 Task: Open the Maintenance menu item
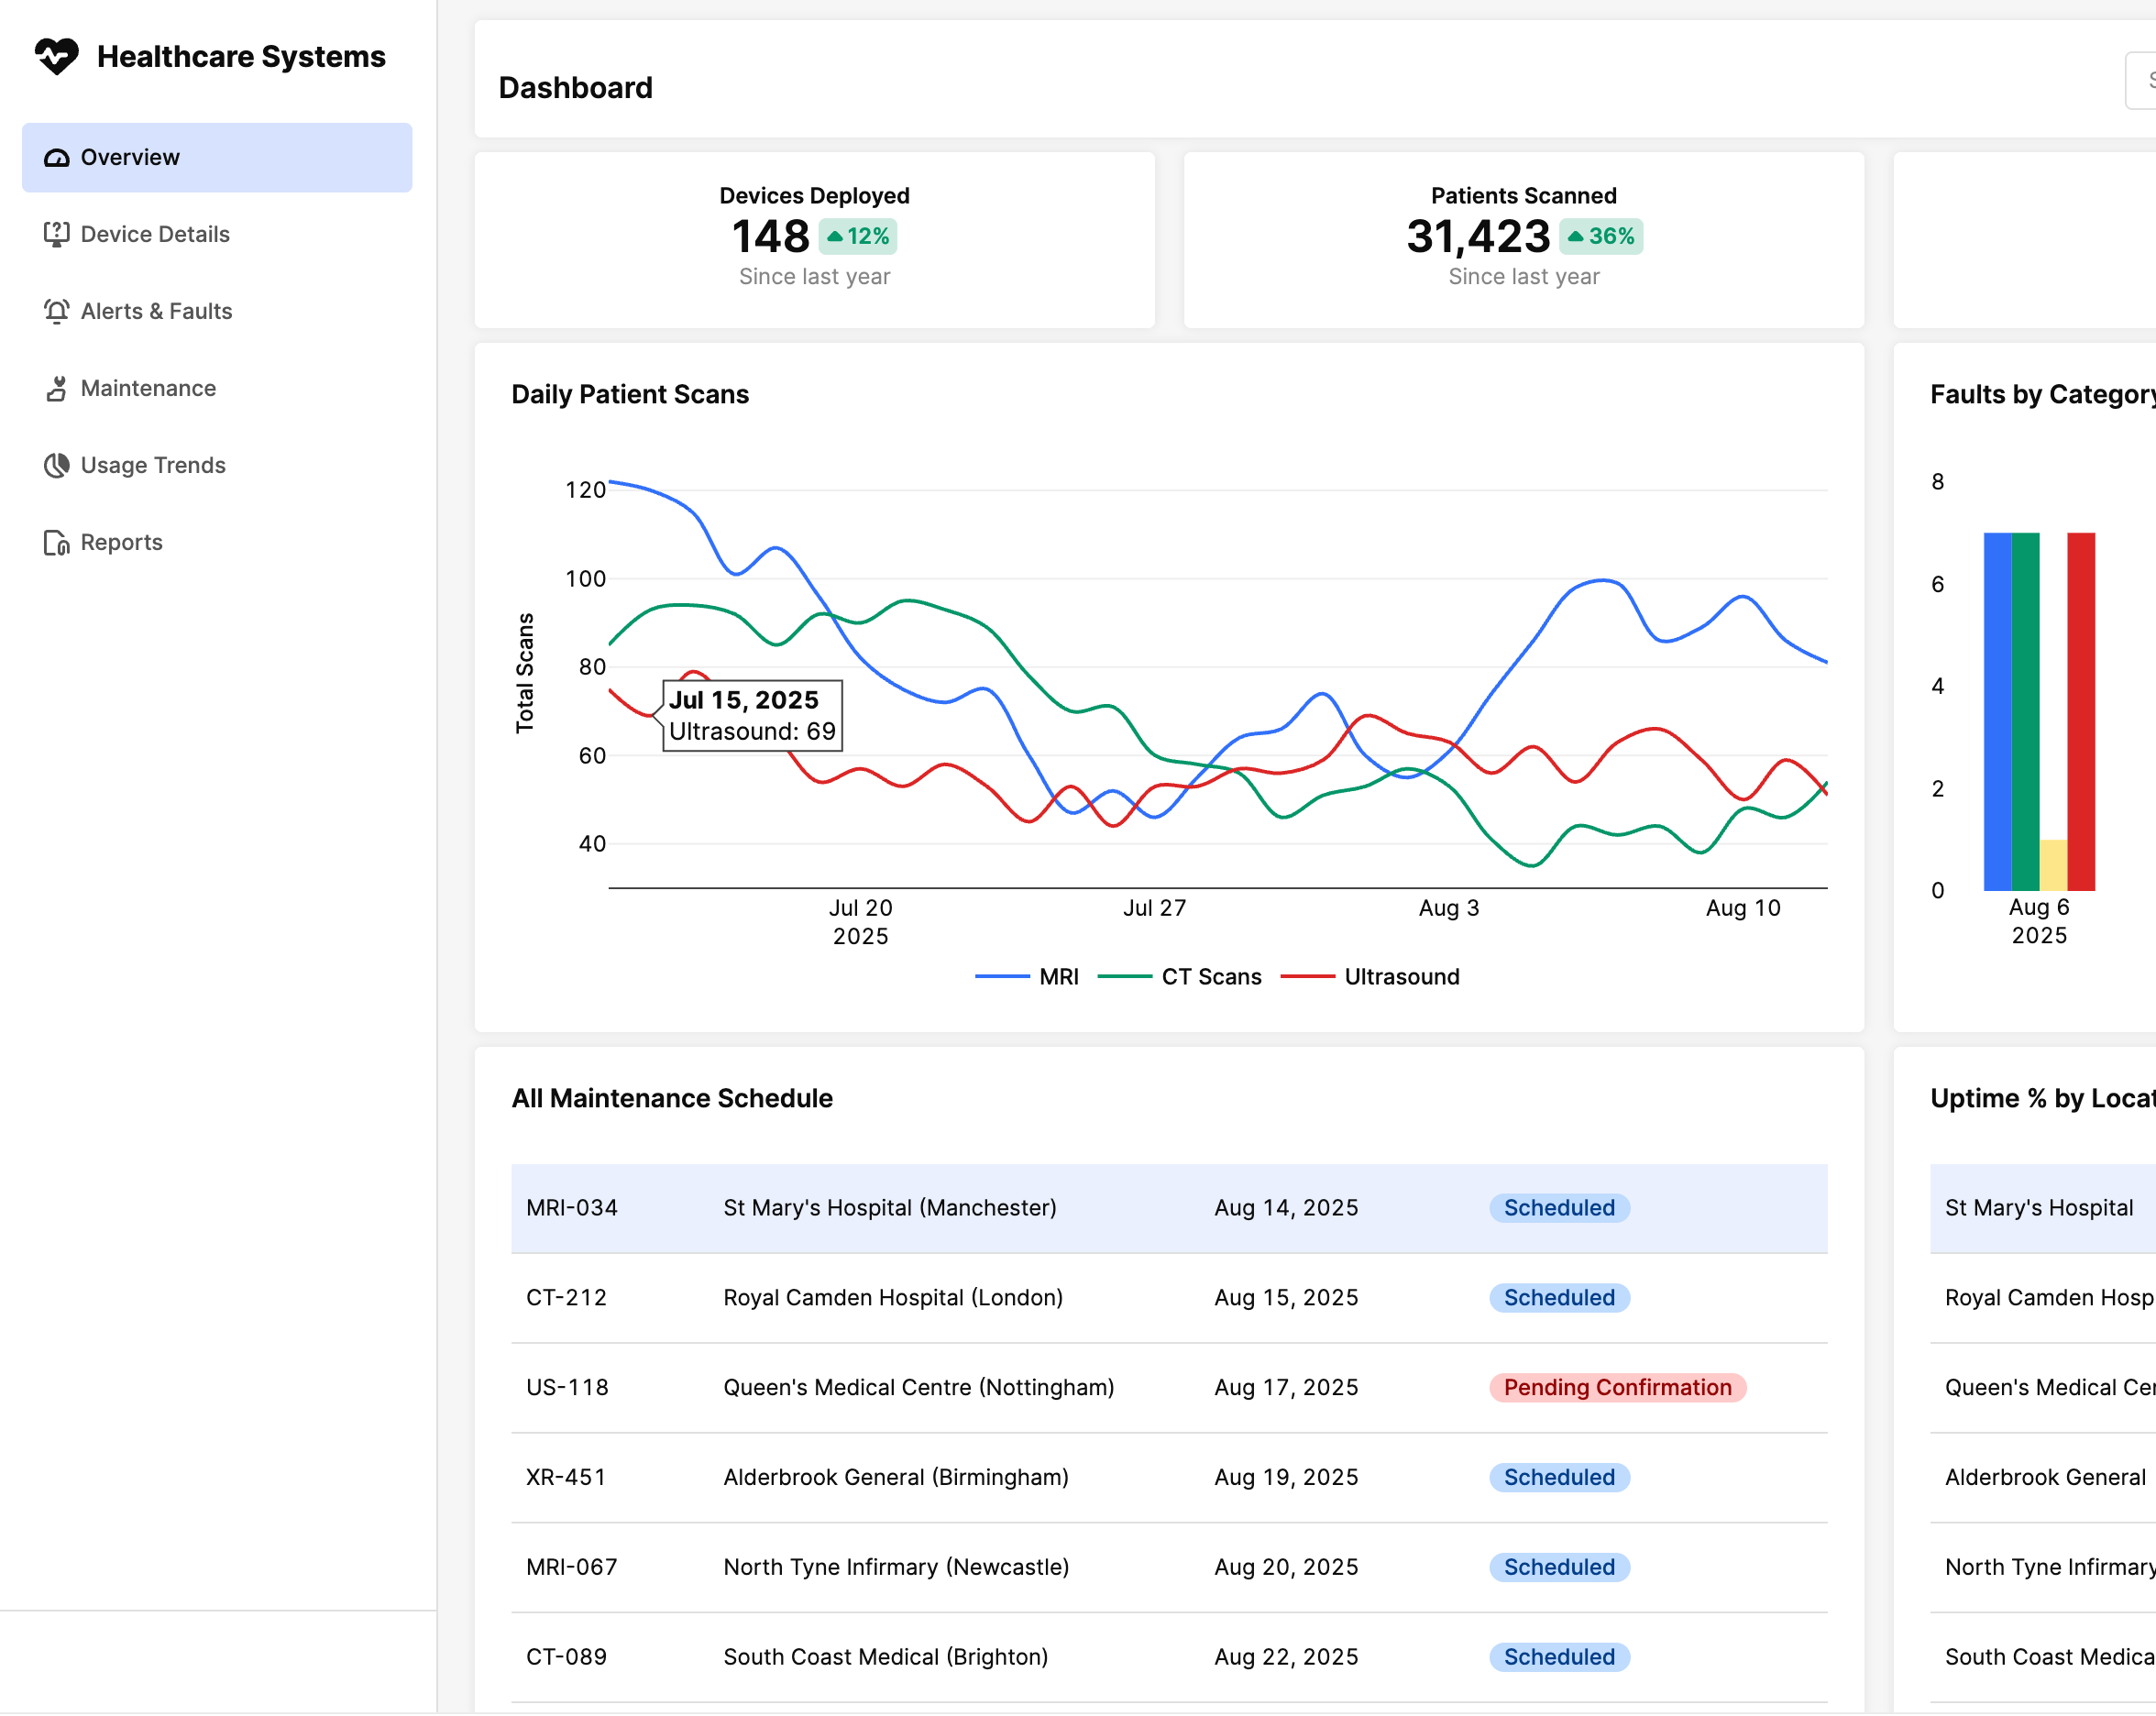point(148,388)
